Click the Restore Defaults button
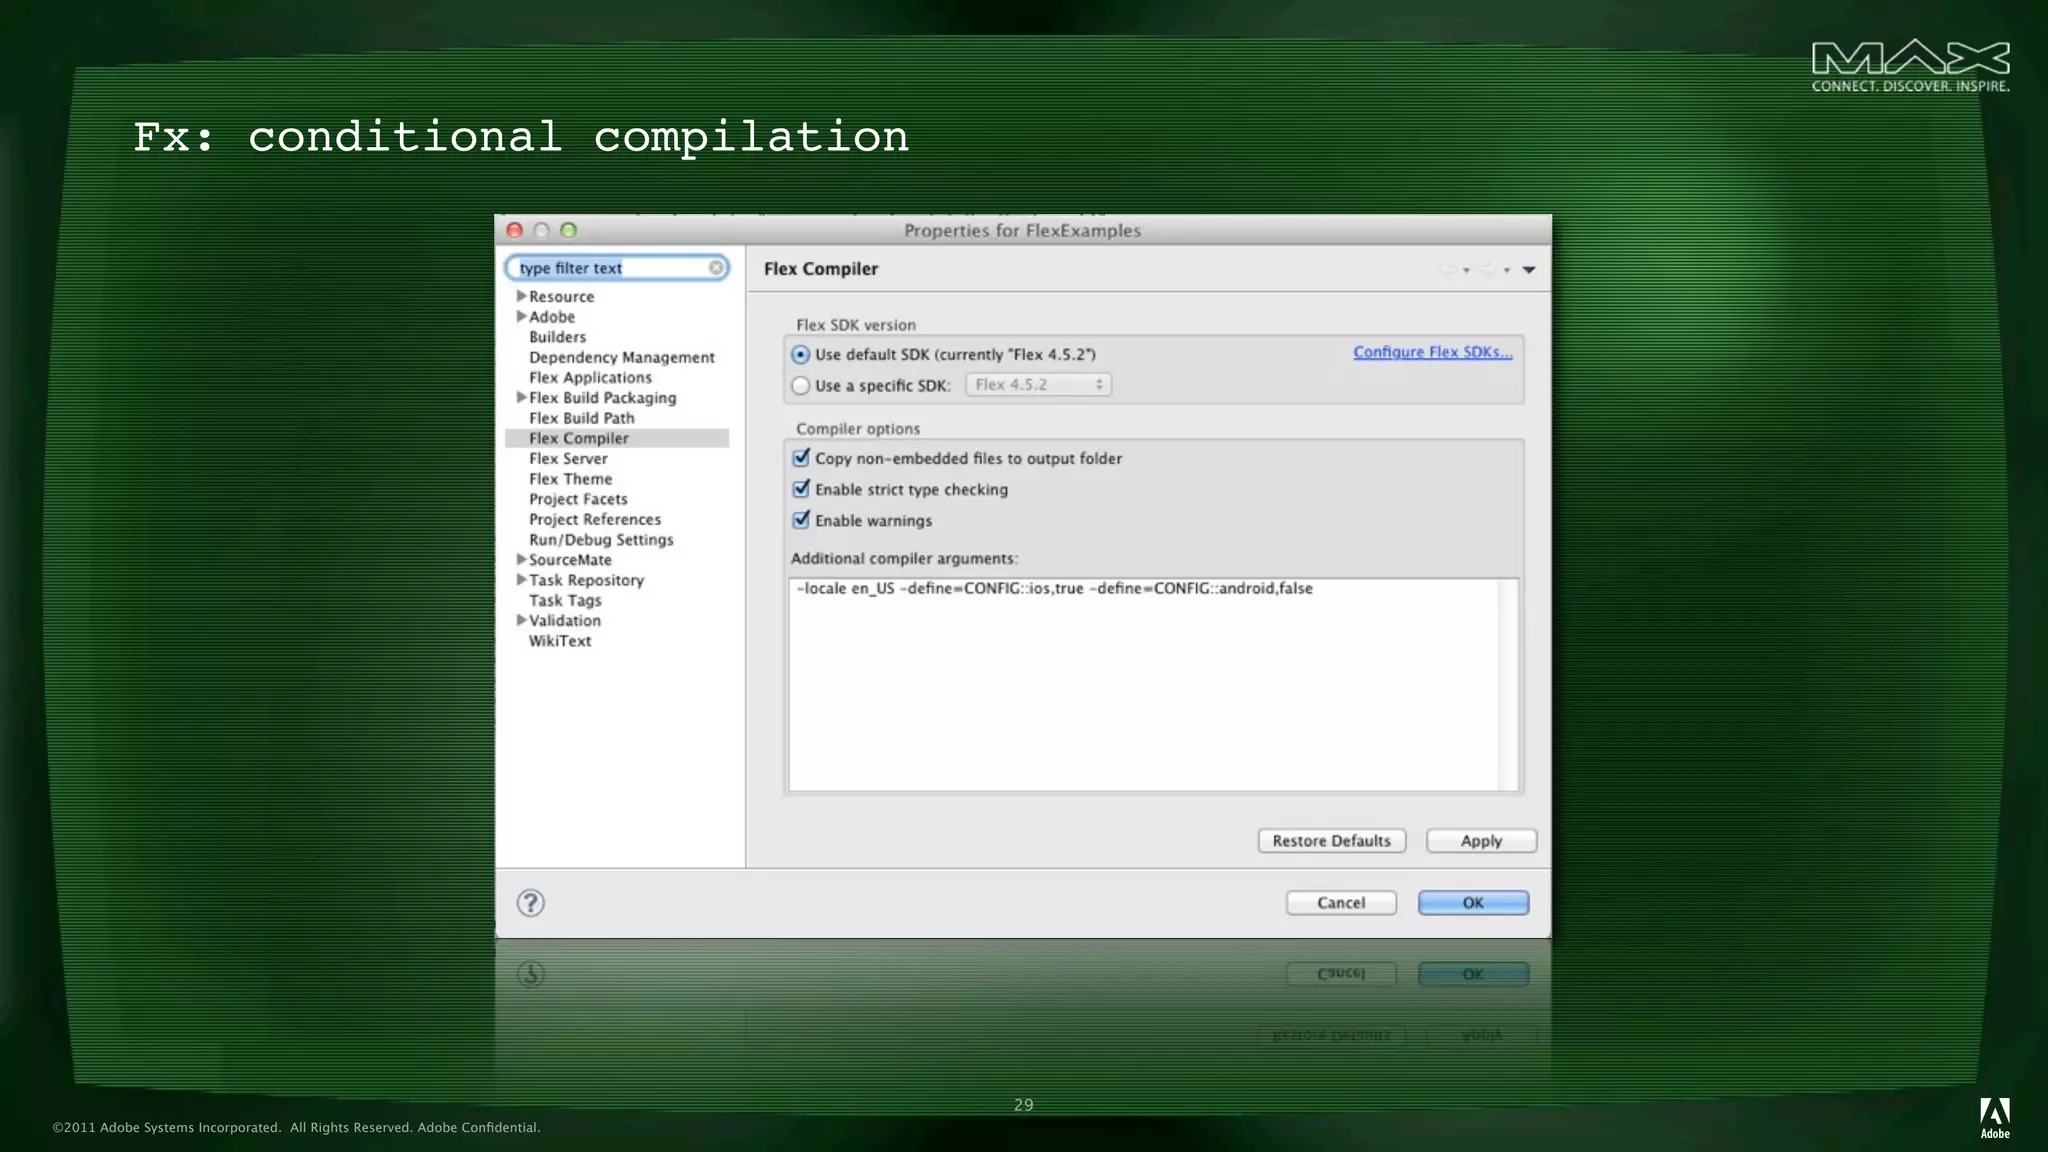The width and height of the screenshot is (2048, 1152). (x=1332, y=841)
